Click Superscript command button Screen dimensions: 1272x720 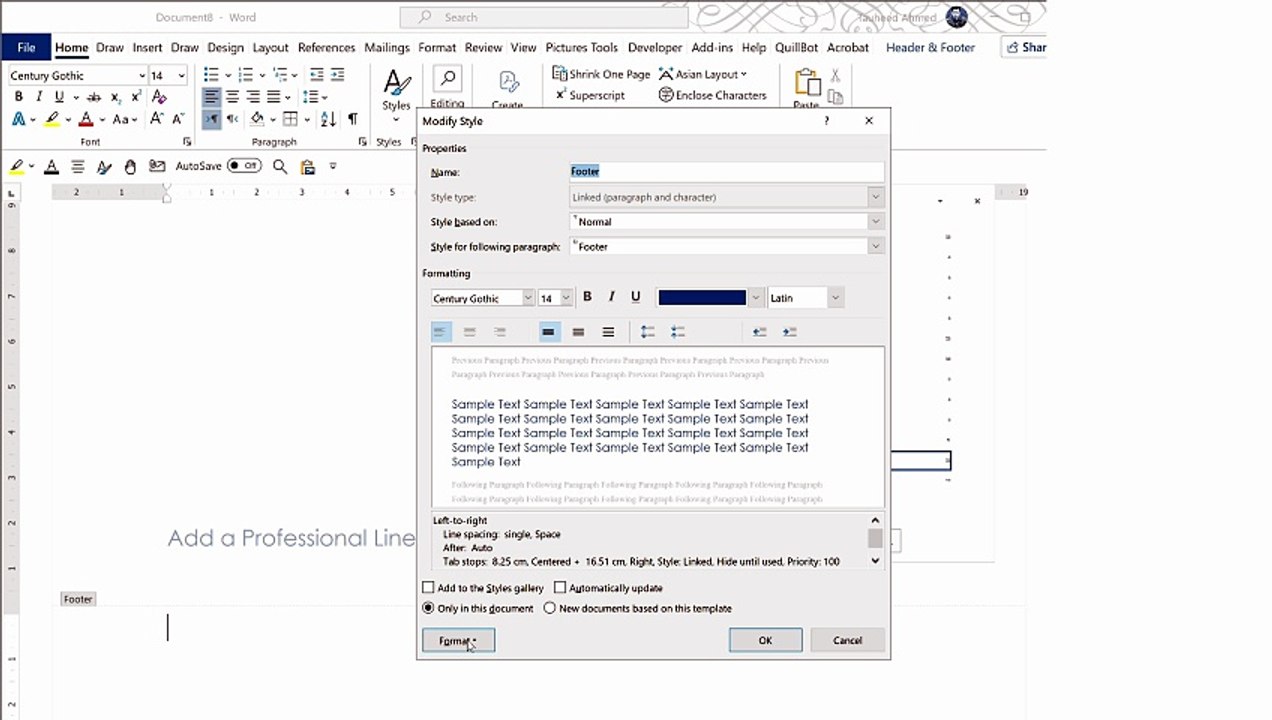[x=589, y=95]
